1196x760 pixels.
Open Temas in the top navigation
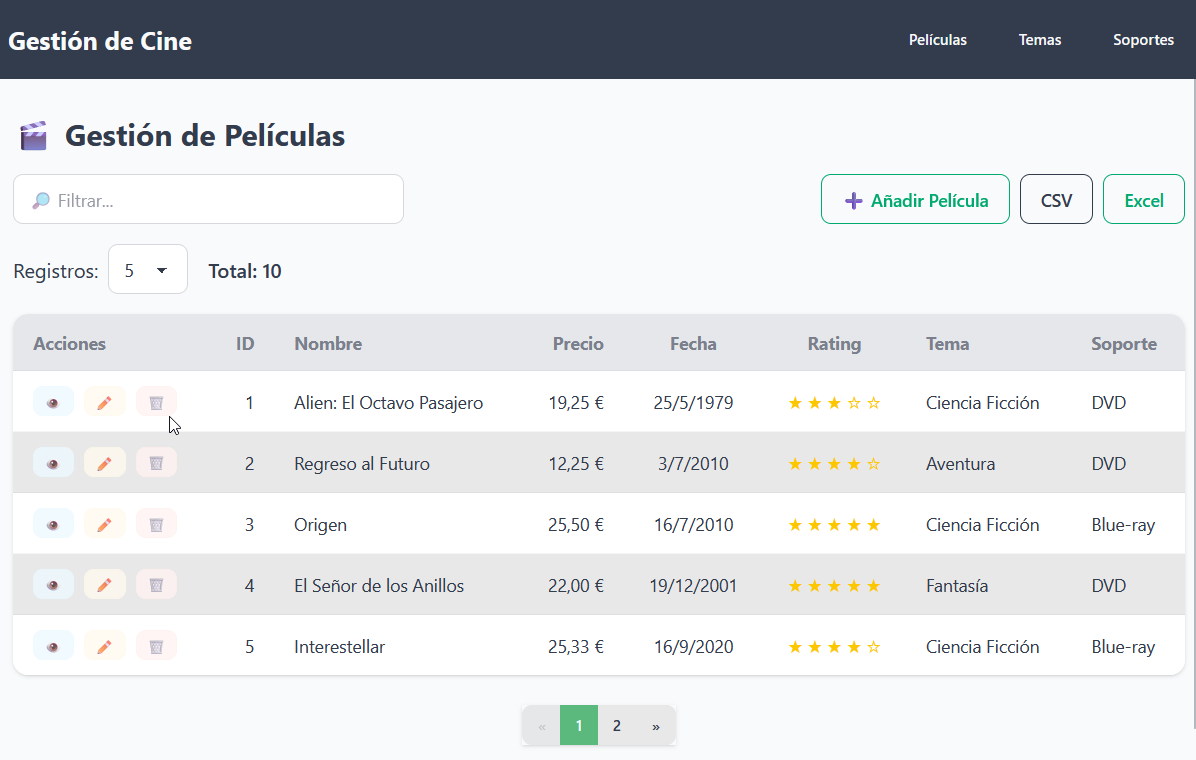pyautogui.click(x=1040, y=40)
